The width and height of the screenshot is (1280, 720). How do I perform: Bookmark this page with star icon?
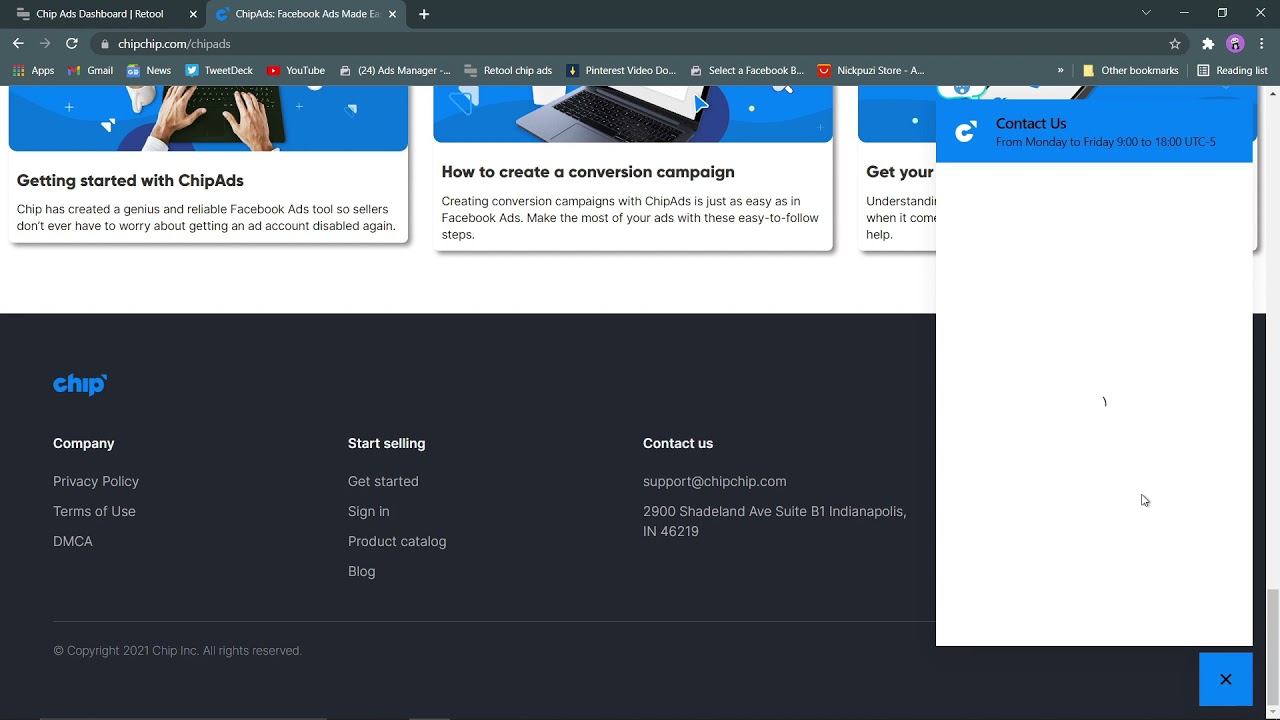point(1175,43)
